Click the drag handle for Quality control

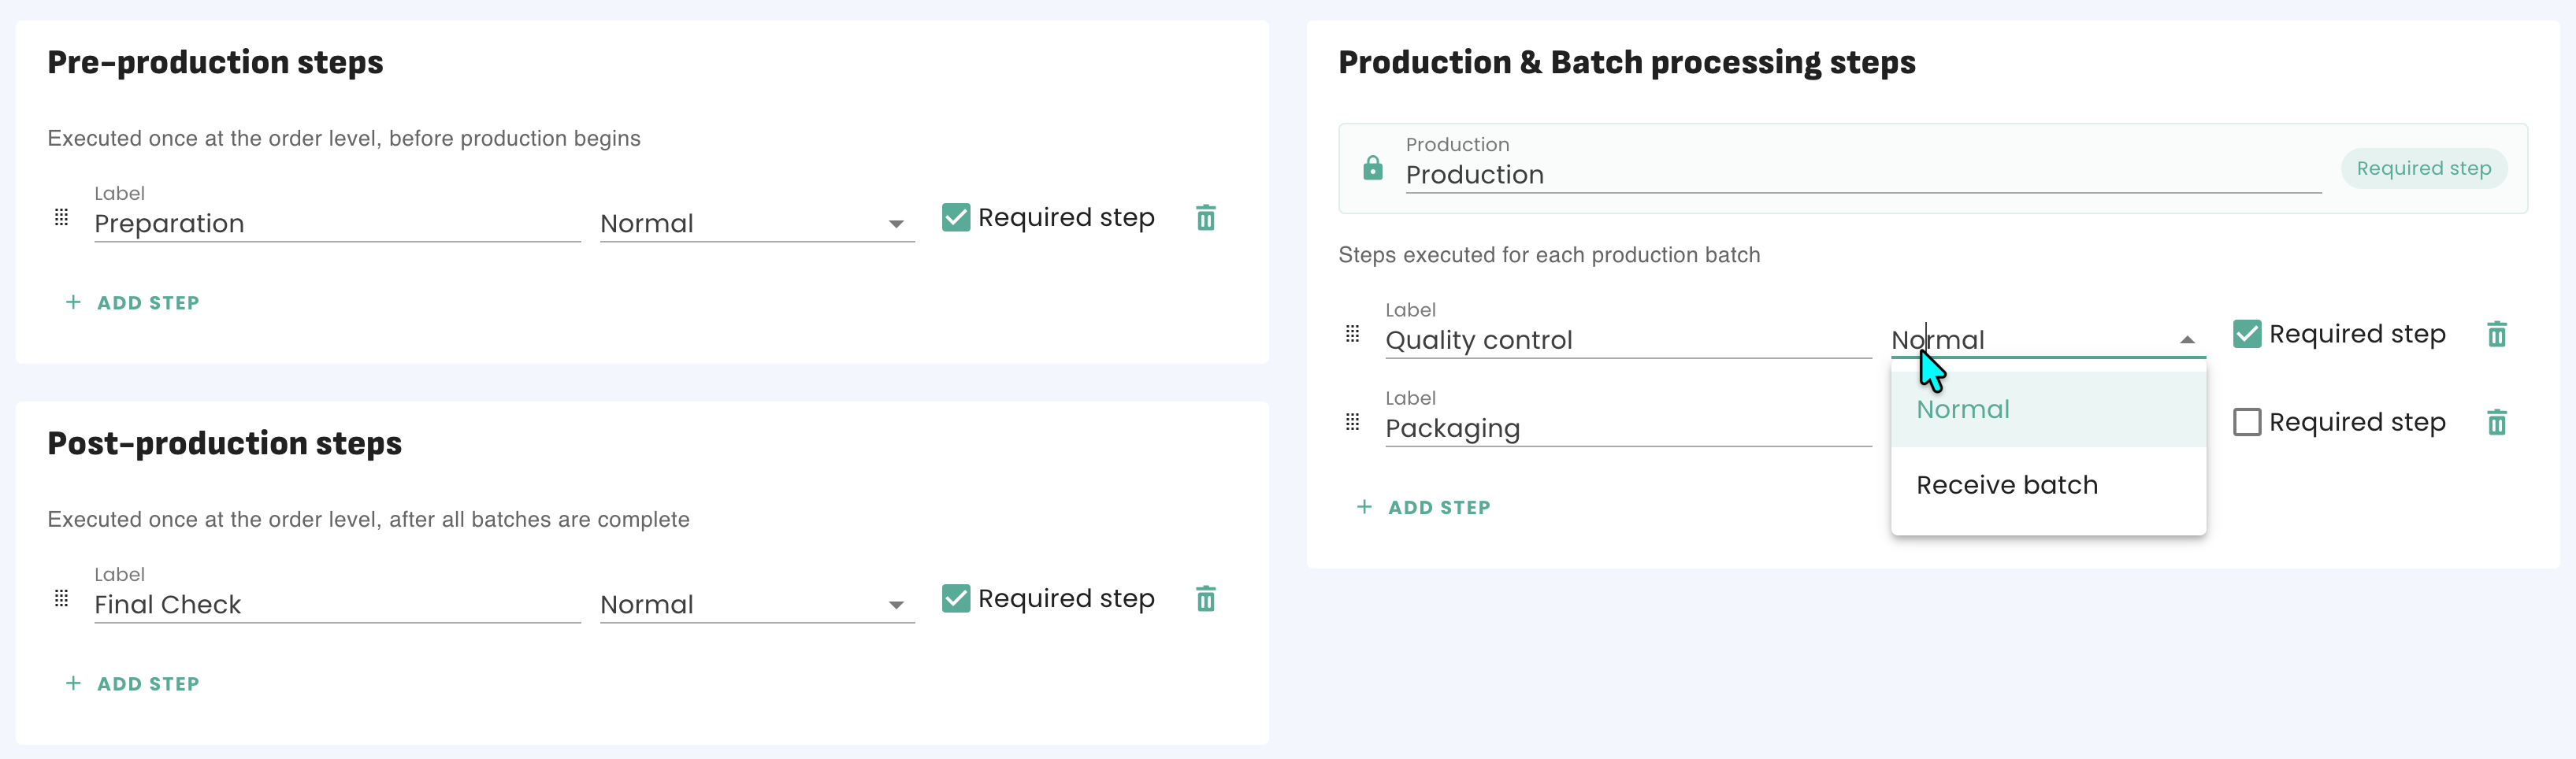[x=1352, y=334]
